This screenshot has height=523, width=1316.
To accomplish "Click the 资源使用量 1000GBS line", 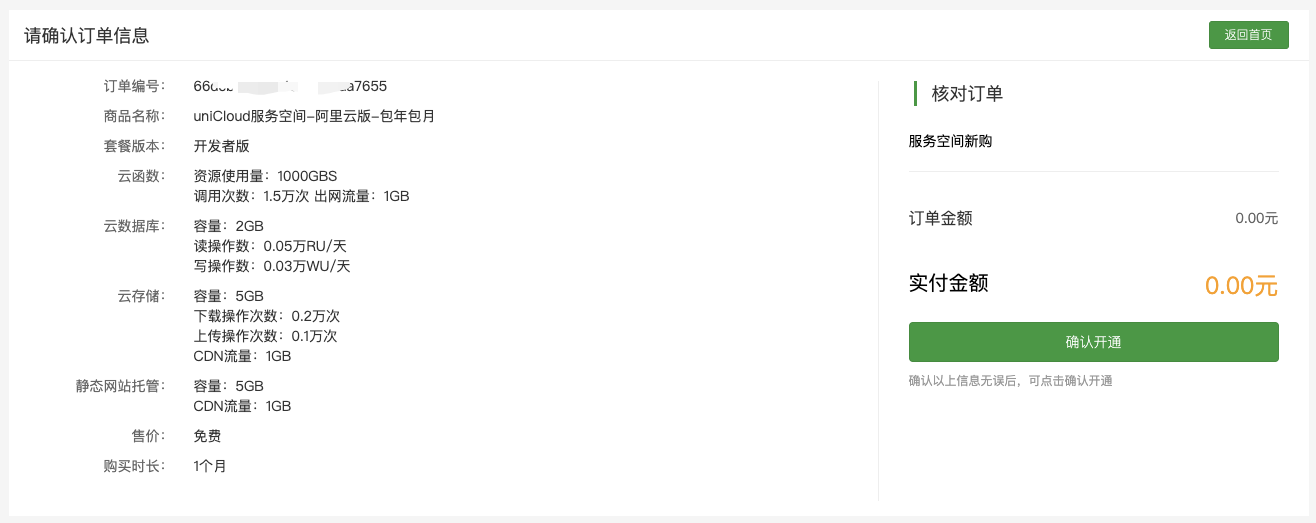I will point(265,176).
